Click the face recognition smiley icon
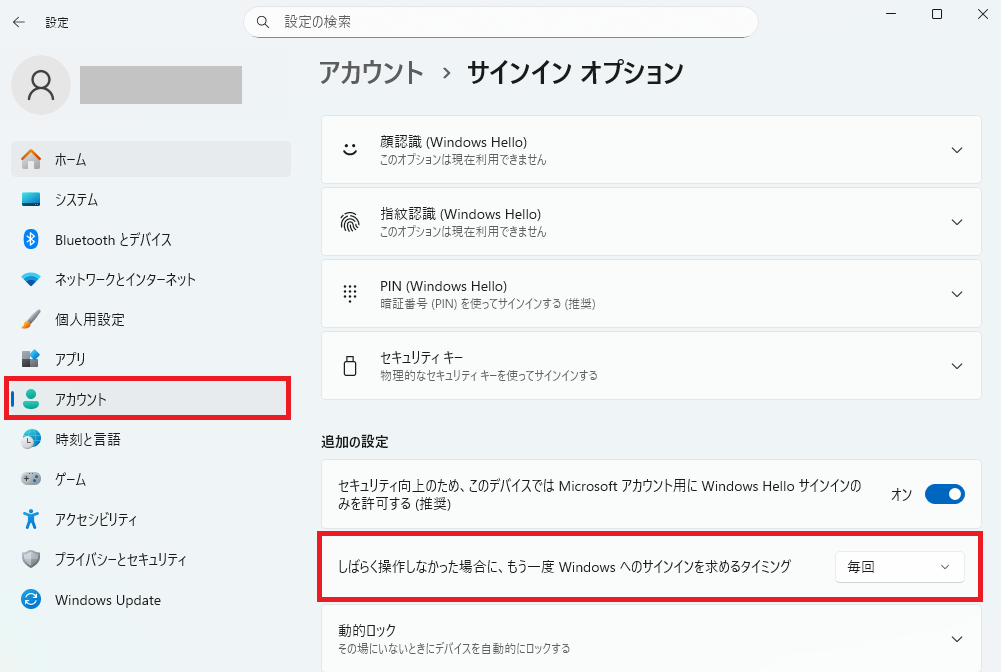Screen dimensions: 1001x672 tap(350, 149)
